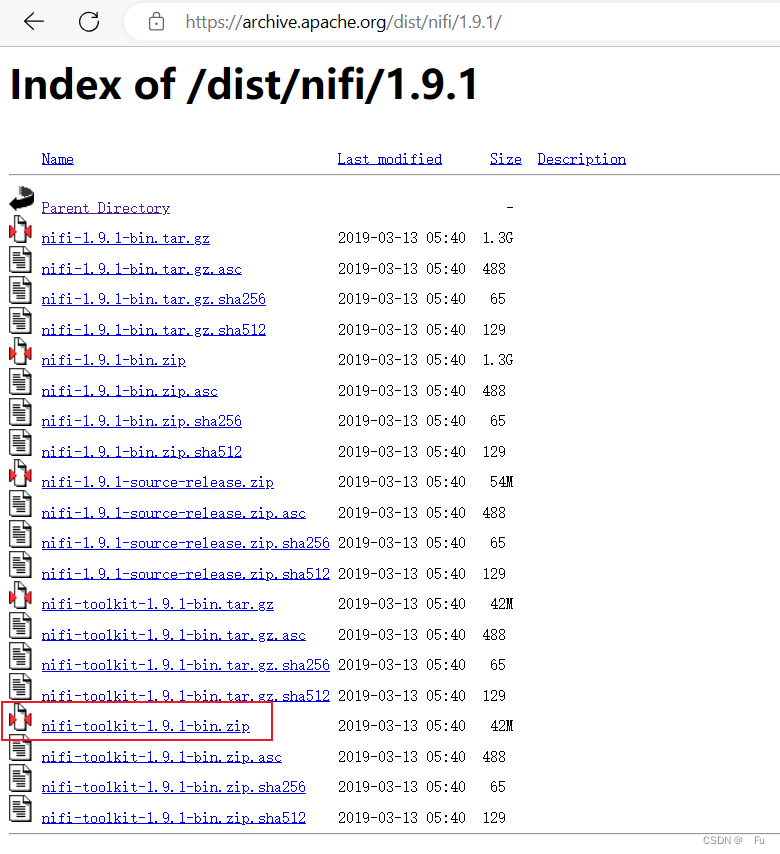Click archive icon beside nifi-1.9.1-bin.tar.gz
Image resolution: width=780 pixels, height=854 pixels.
(20, 229)
